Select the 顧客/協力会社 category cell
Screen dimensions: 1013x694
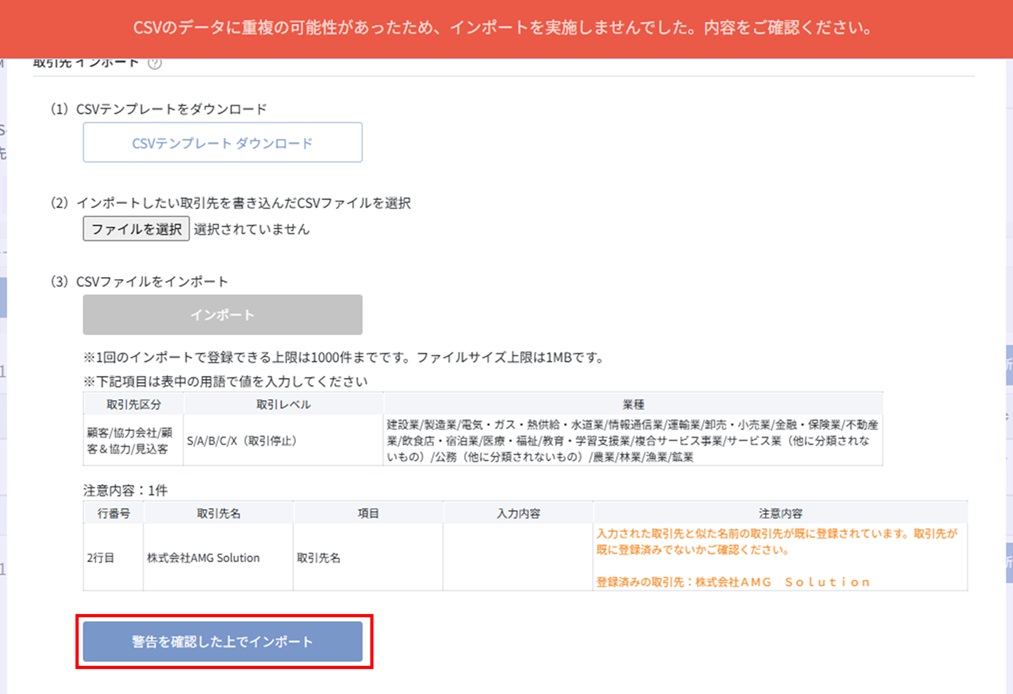[x=133, y=440]
